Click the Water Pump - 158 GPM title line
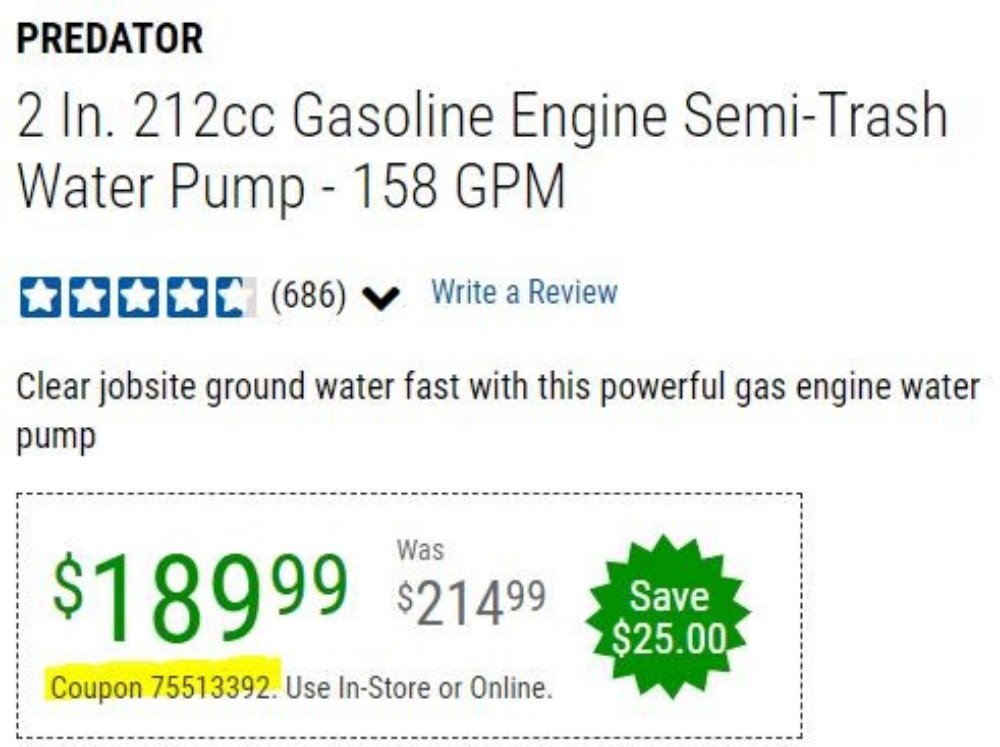Image resolution: width=1000 pixels, height=747 pixels. pyautogui.click(x=291, y=186)
